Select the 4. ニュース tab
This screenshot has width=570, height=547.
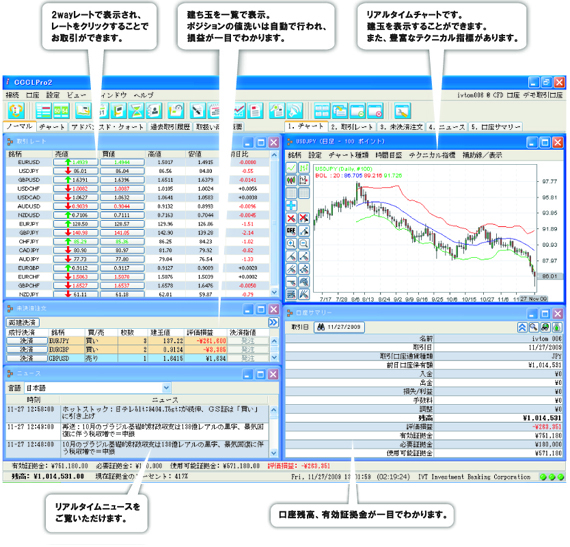tap(447, 127)
